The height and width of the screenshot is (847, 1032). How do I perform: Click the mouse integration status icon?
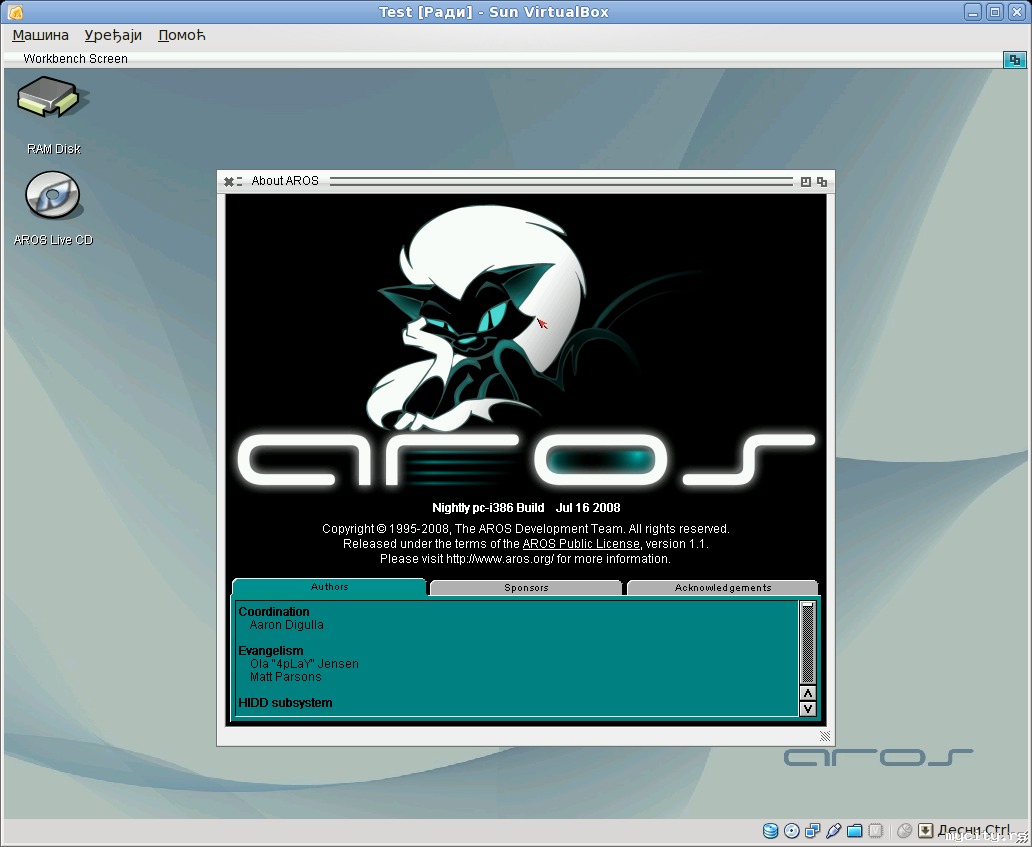coord(904,831)
